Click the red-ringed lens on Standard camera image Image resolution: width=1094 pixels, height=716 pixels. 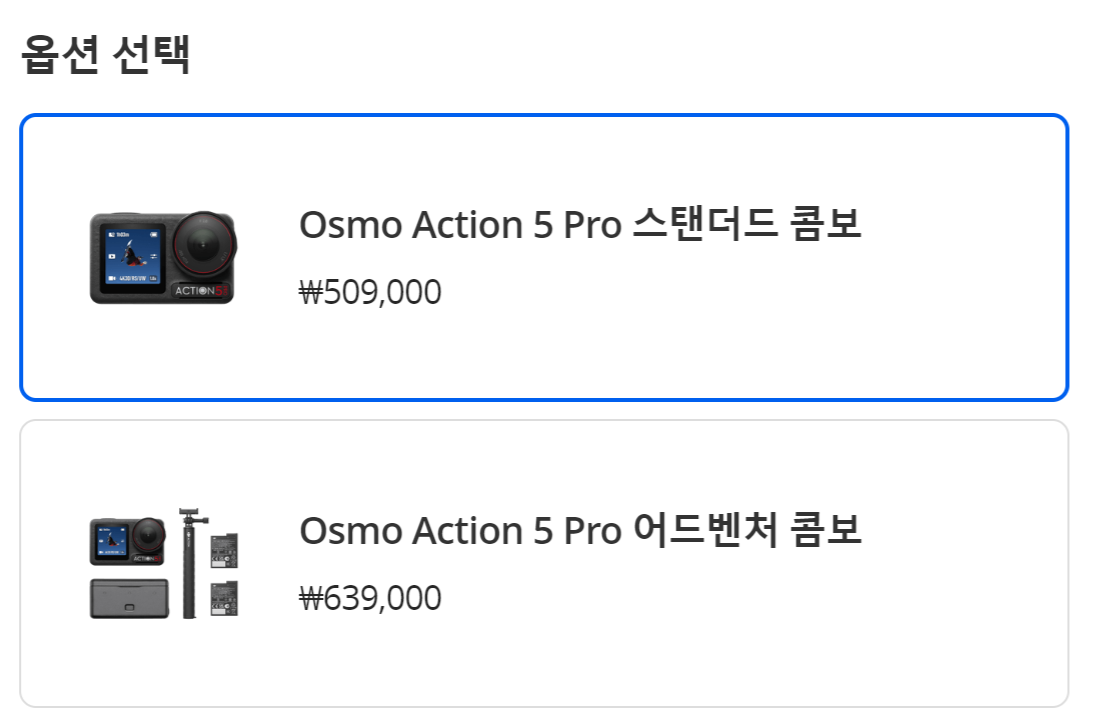204,246
